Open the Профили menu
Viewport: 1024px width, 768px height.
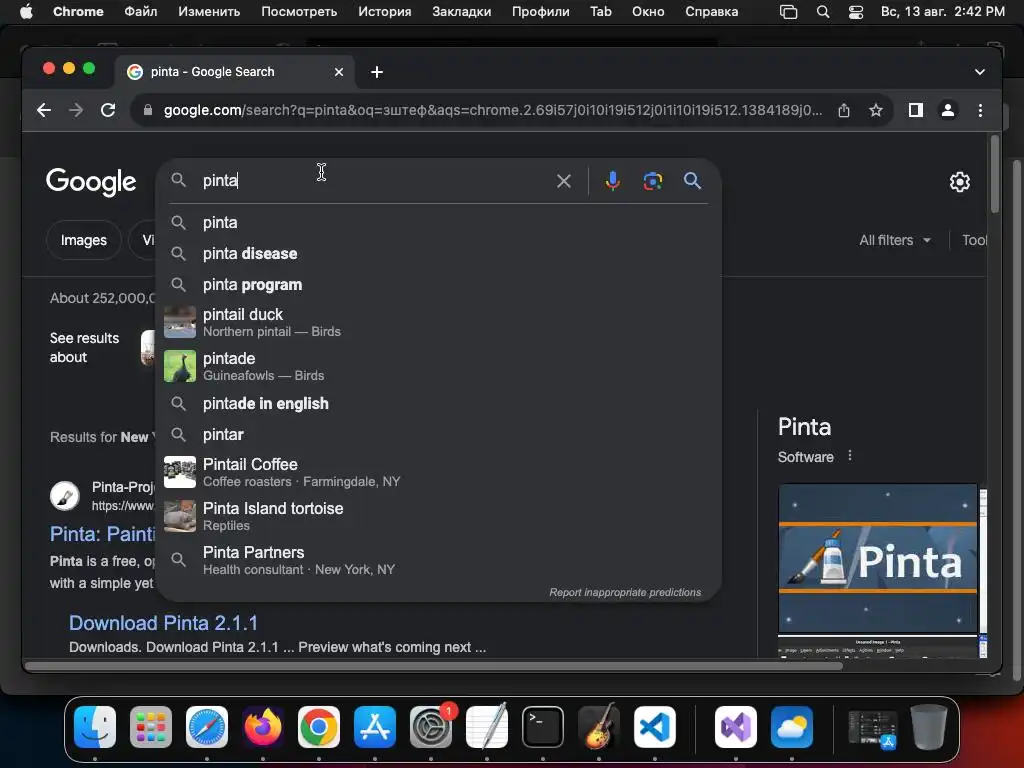click(540, 12)
